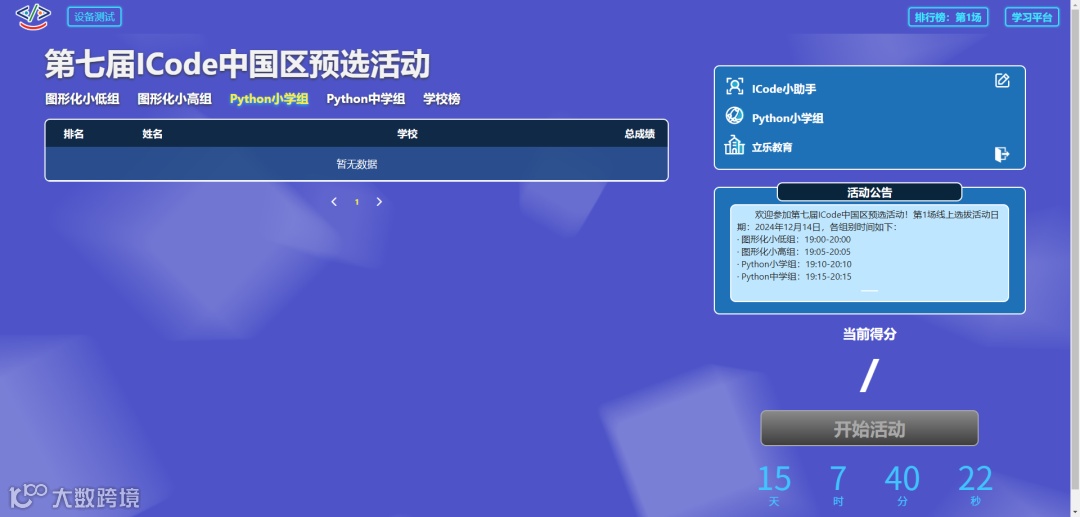Click the announcement line Python小学组：19:10-20:10
This screenshot has width=1080, height=517.
point(794,264)
